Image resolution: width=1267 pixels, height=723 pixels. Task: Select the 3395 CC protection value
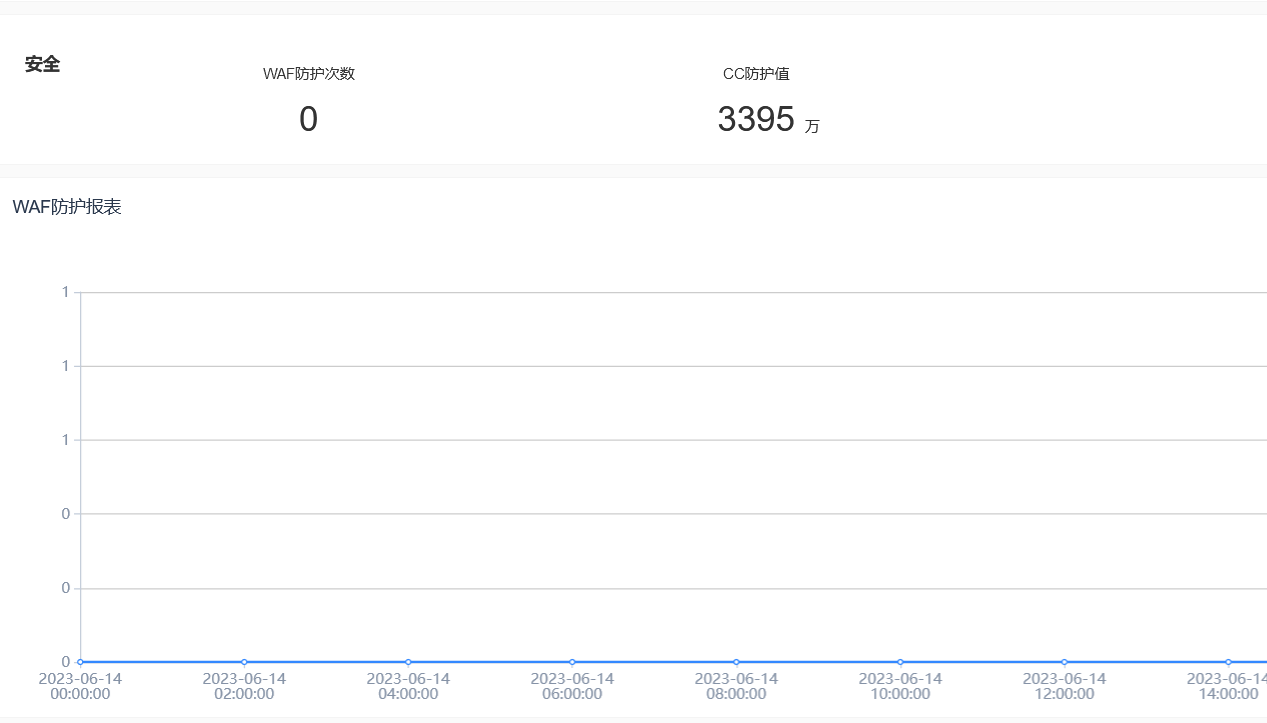tap(755, 120)
